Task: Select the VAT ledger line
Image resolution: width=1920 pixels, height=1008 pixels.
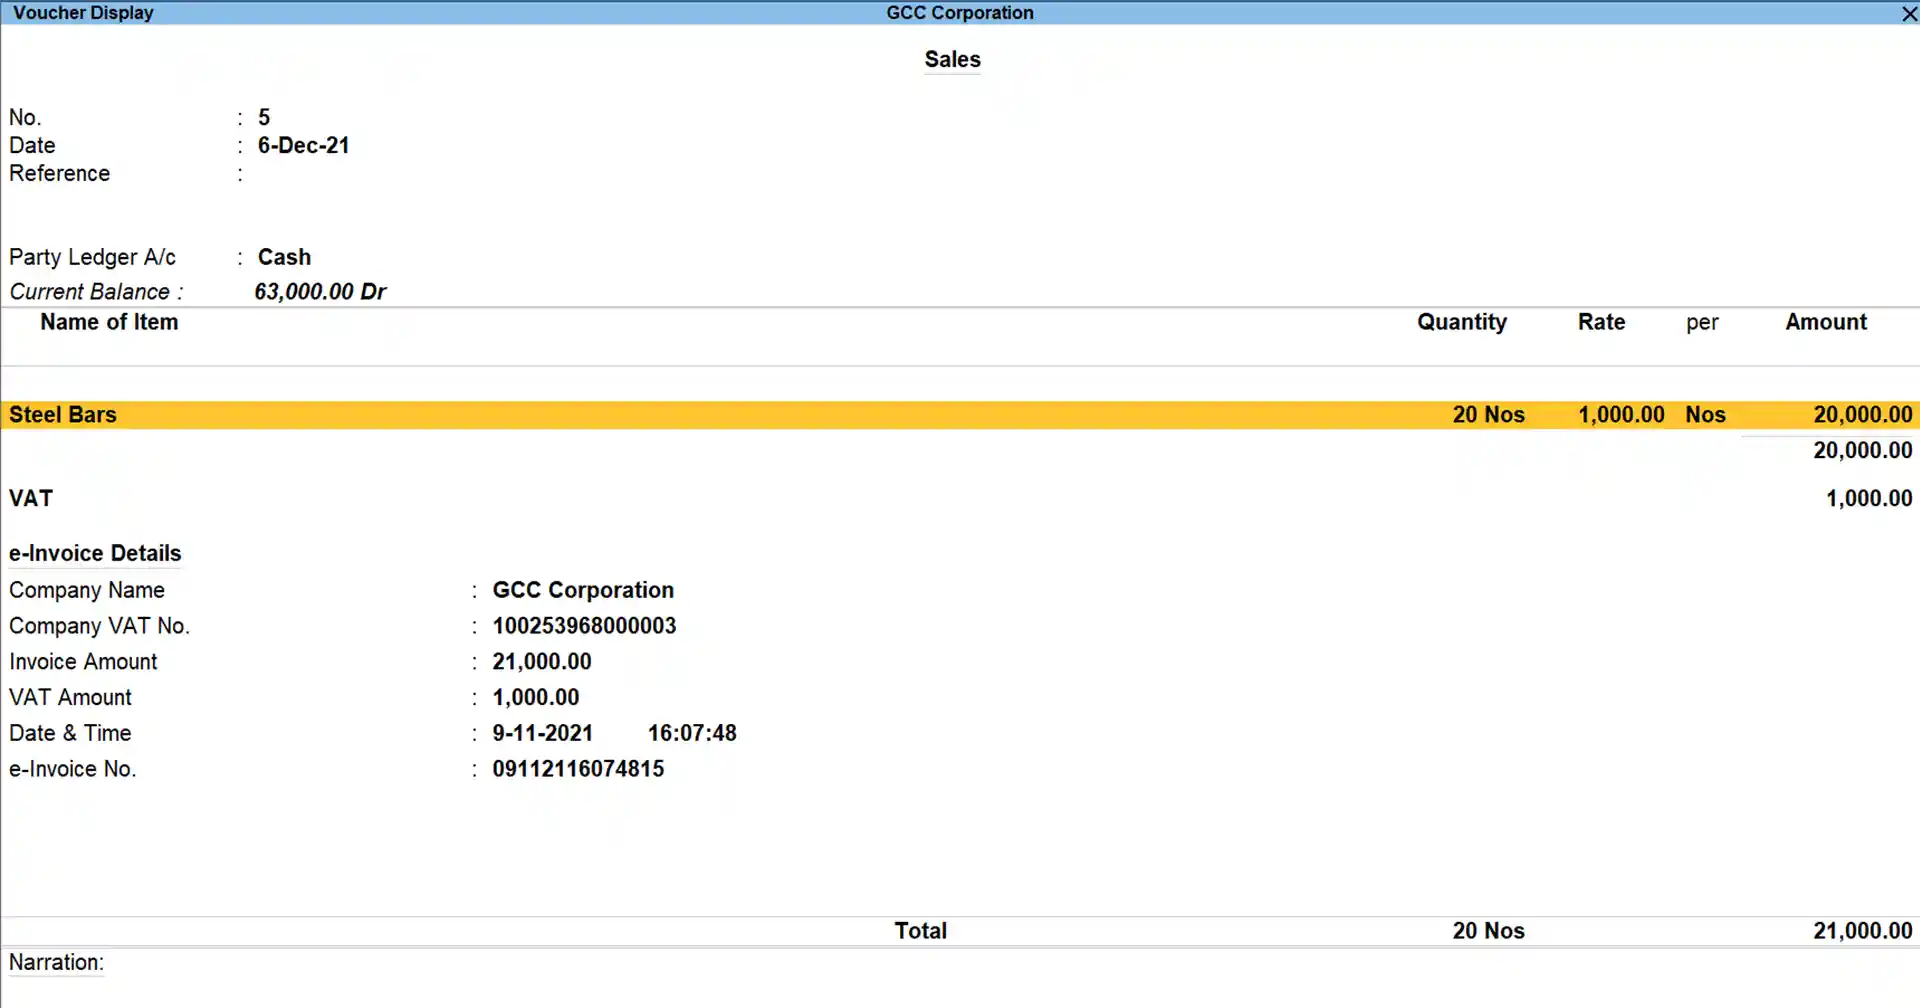Action: coord(32,497)
